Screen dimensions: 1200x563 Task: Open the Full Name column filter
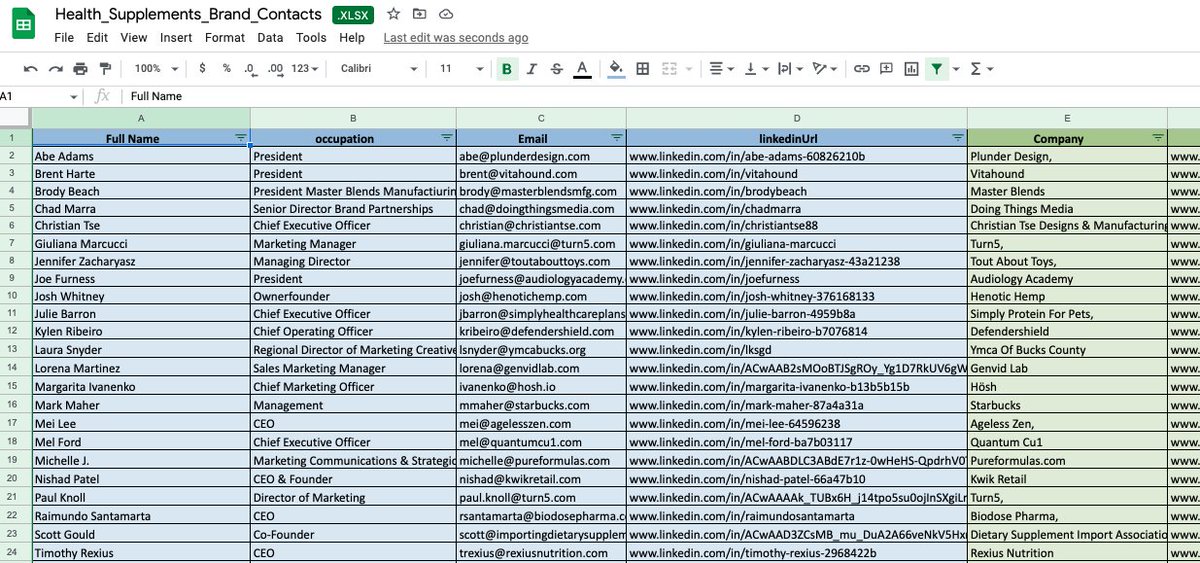(240, 138)
